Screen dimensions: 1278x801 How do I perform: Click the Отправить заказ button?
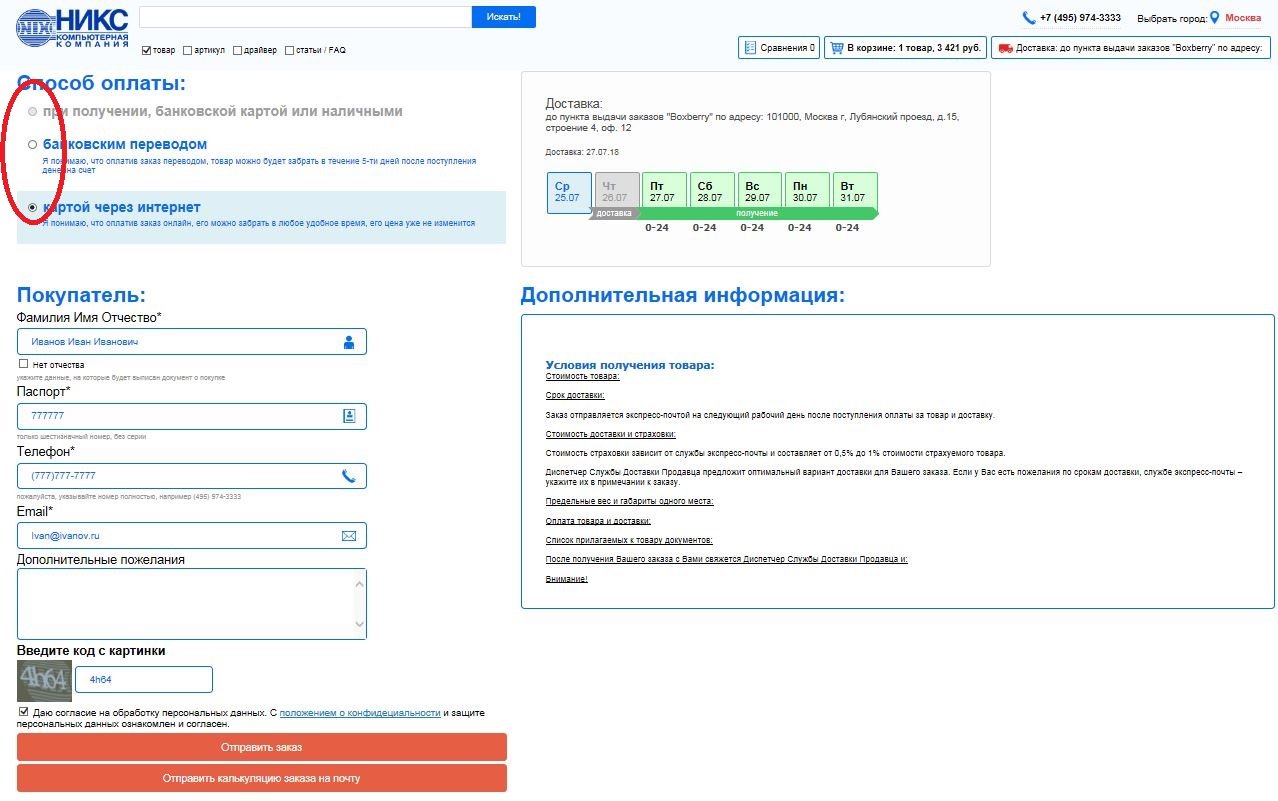262,747
